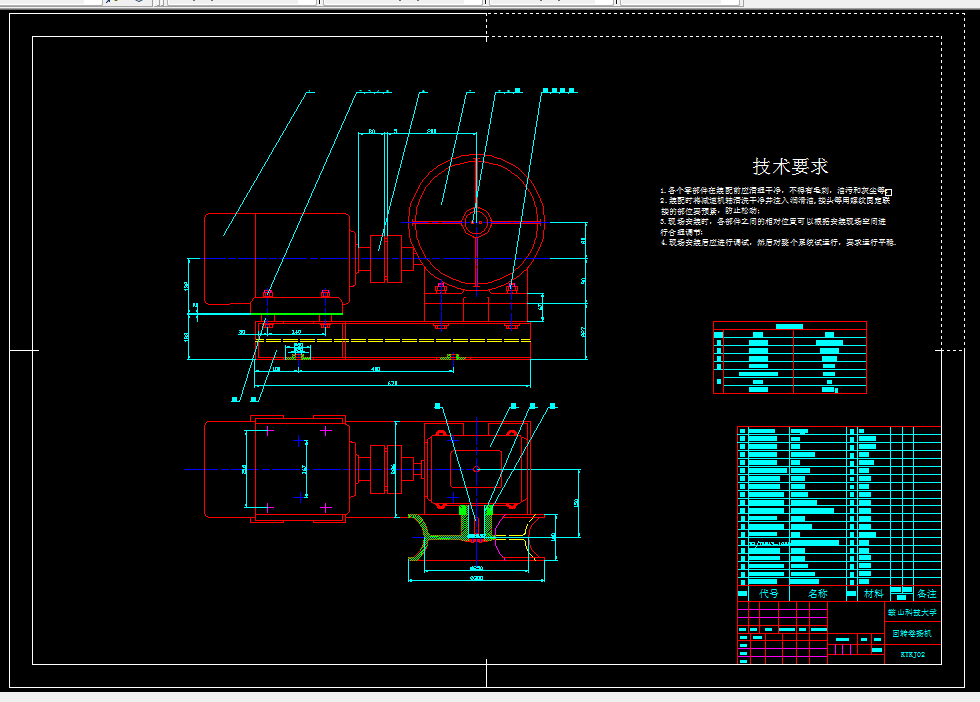Select the 670 overall length dimension
This screenshot has height=702, width=980.
click(392, 383)
